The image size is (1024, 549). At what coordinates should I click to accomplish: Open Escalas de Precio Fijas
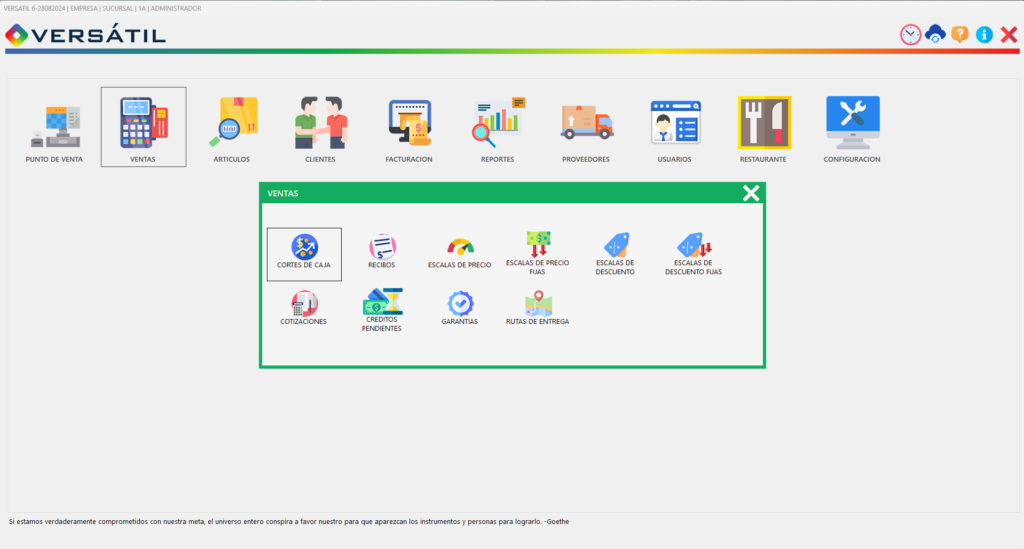point(537,253)
